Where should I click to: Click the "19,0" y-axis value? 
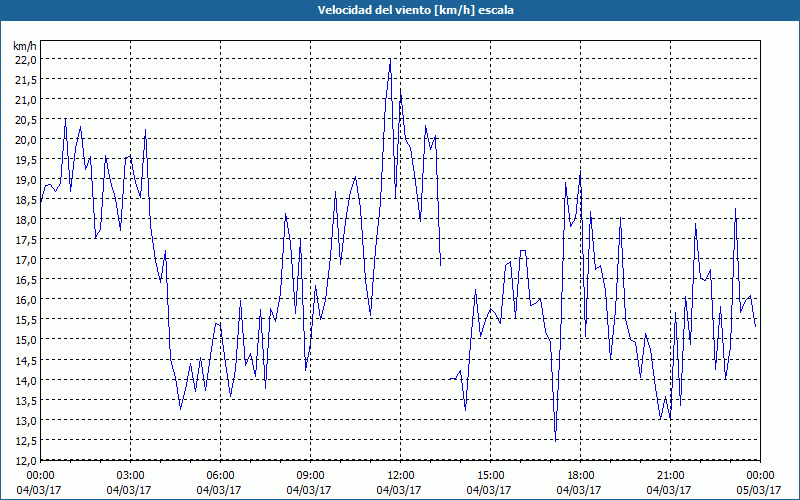pyautogui.click(x=26, y=180)
